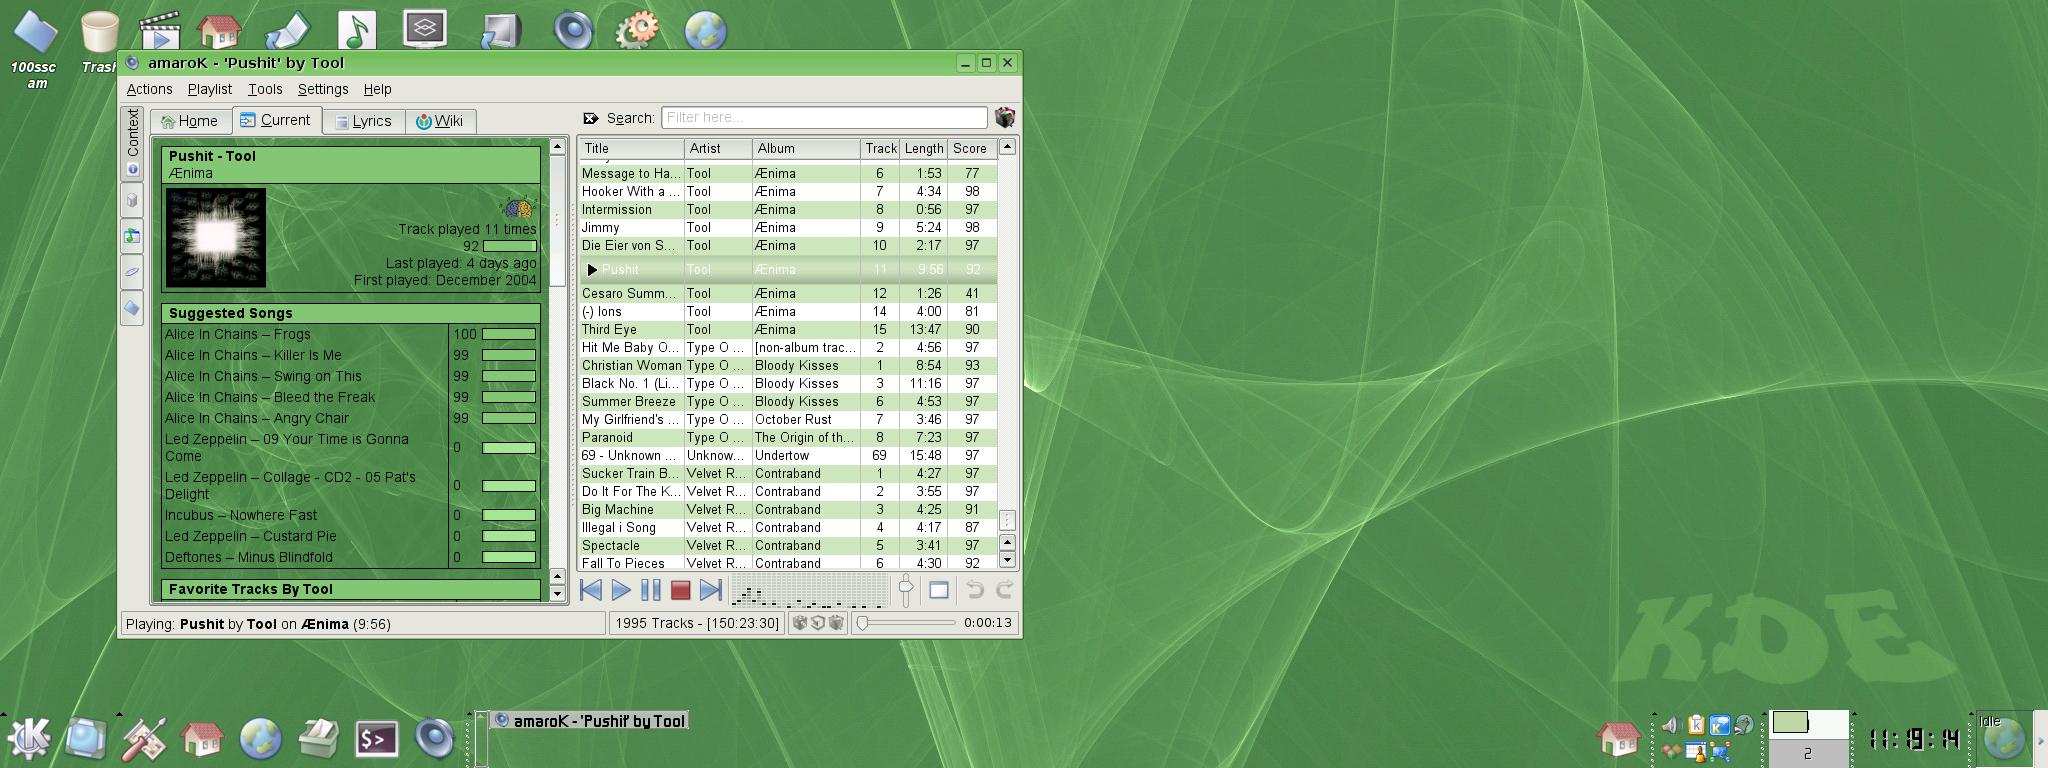2048x768 pixels.
Task: Launch the Konsole terminal from panel
Action: (377, 739)
